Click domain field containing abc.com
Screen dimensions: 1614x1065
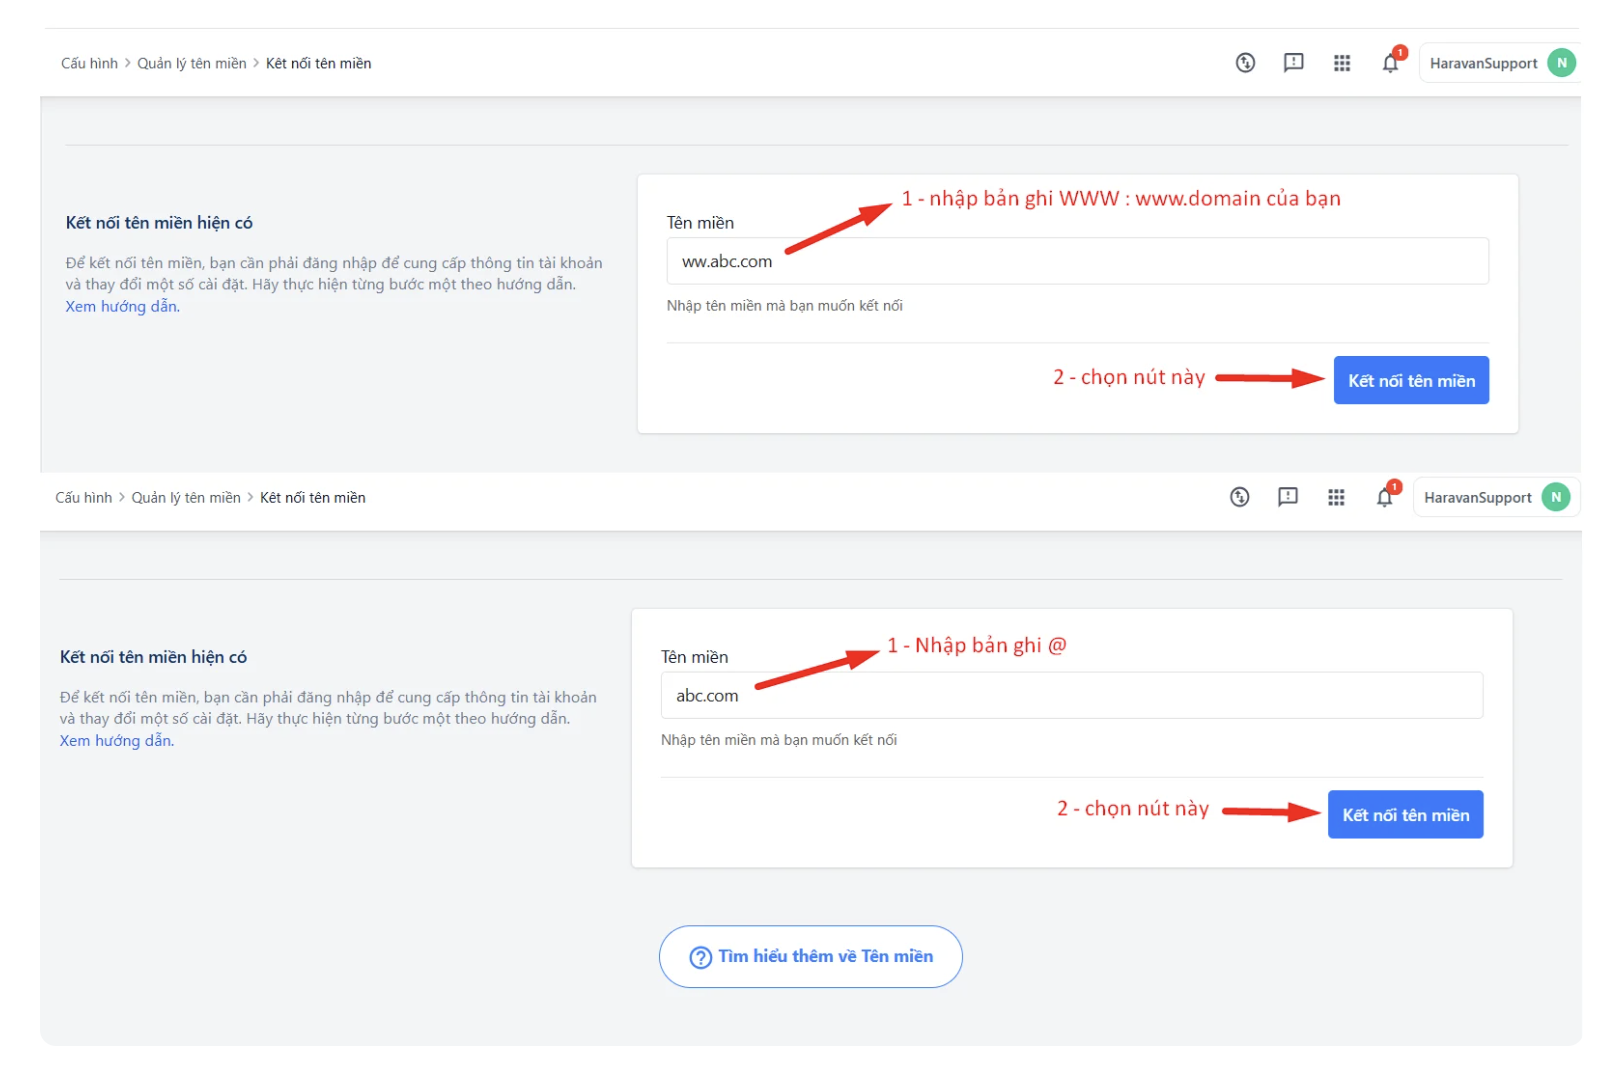pos(1071,695)
